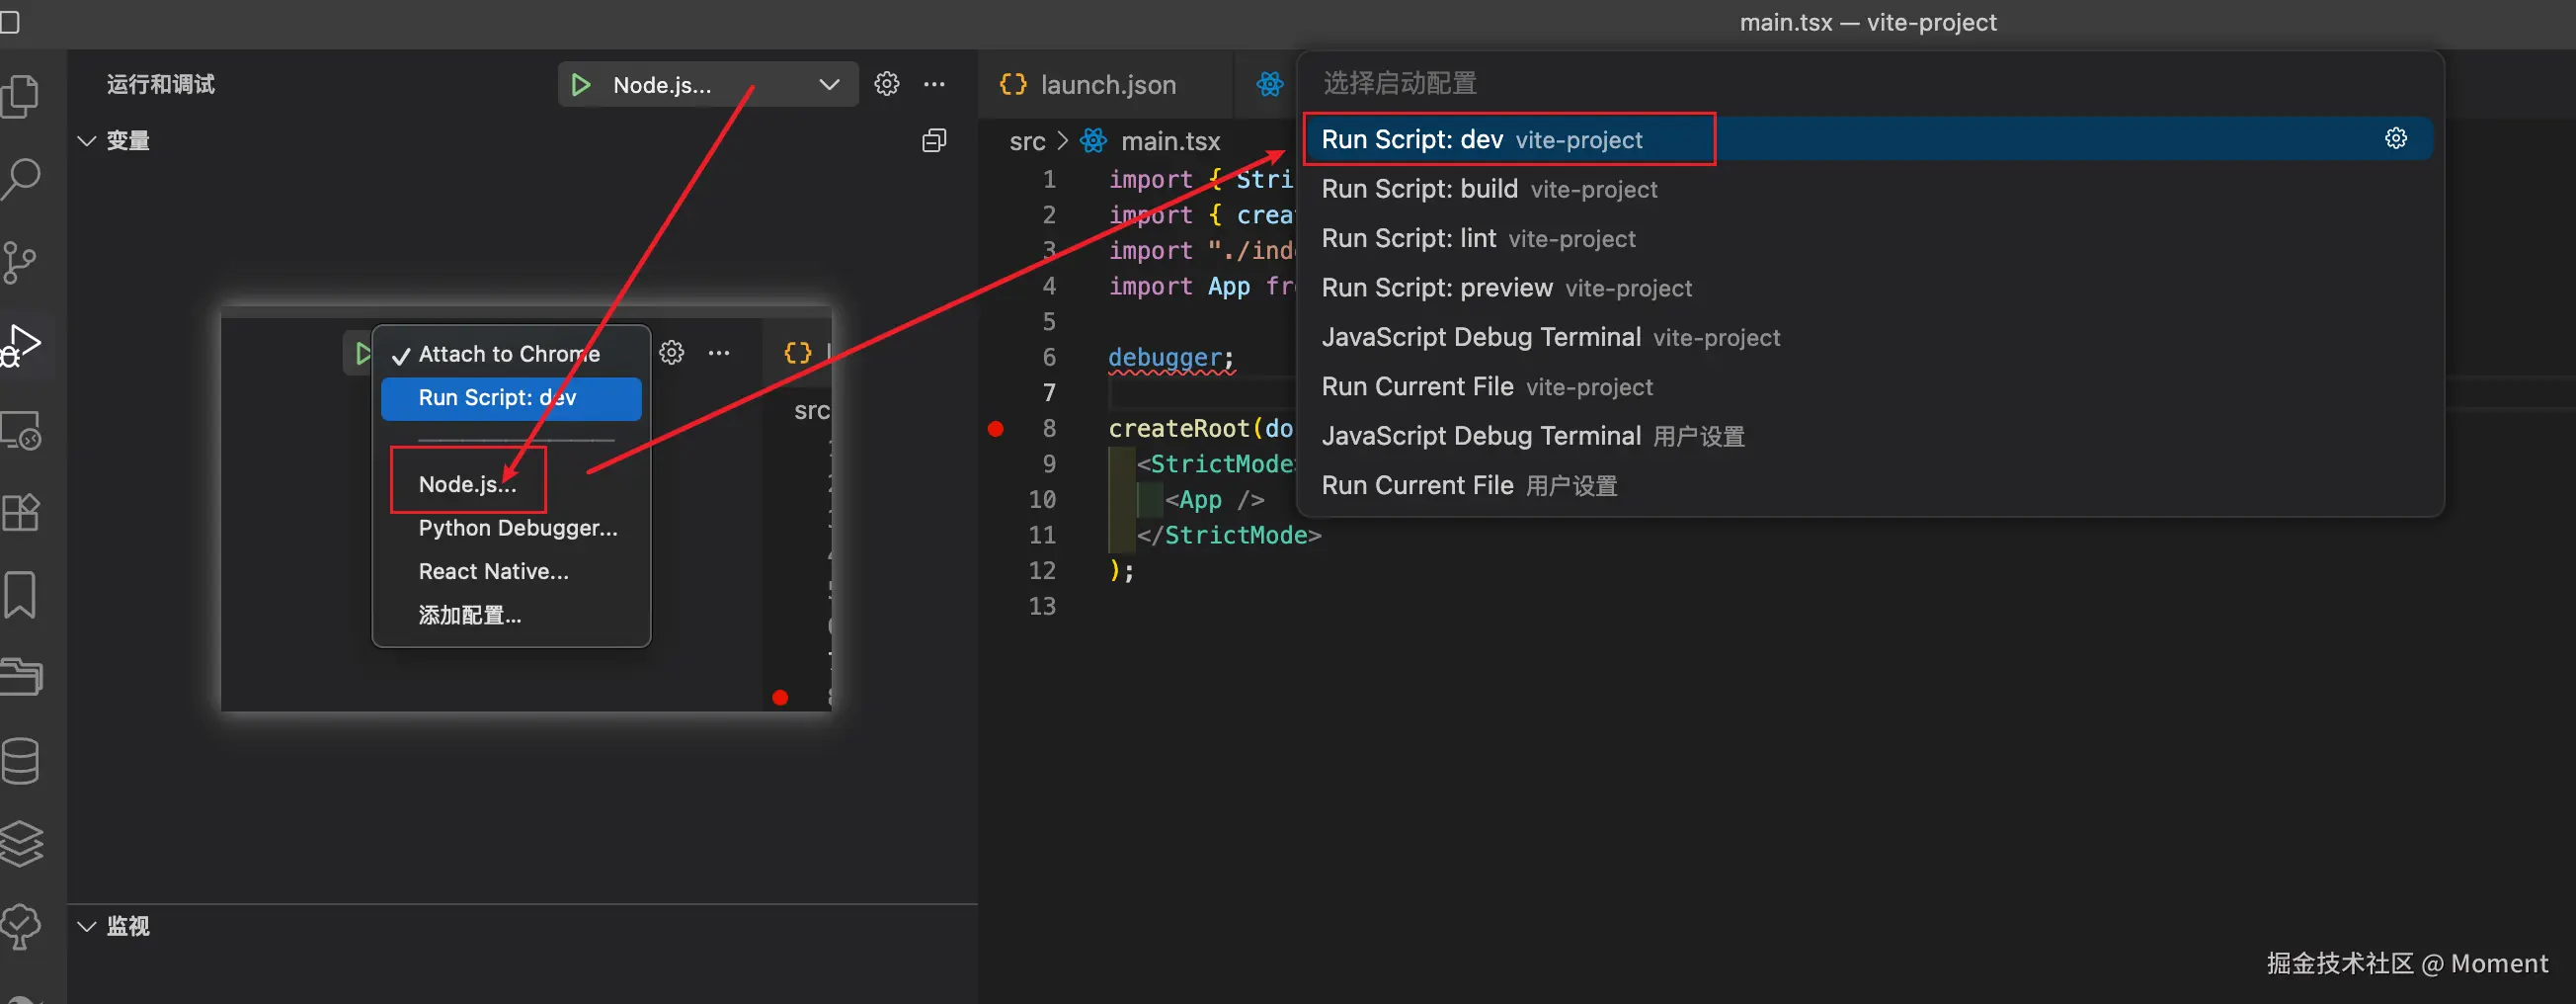Click main.tsx in the breadcrumb

tap(1170, 141)
